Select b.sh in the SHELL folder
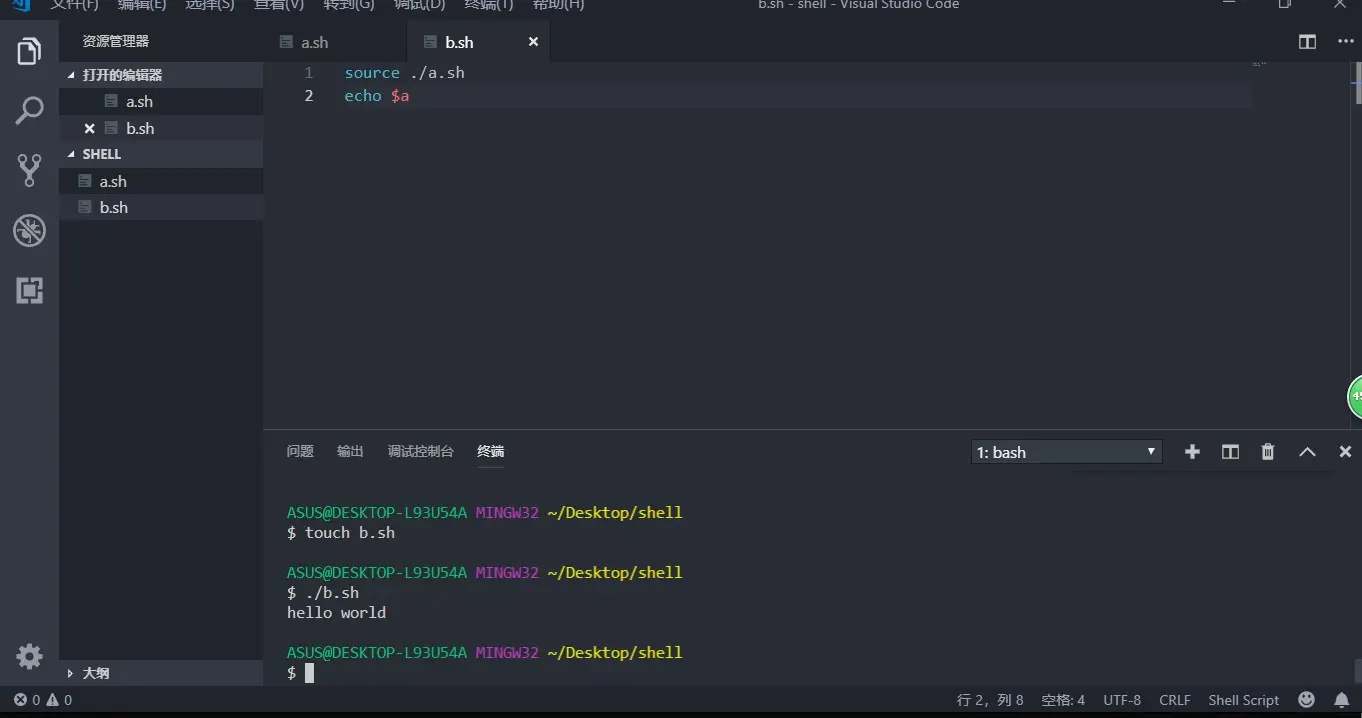Screen dimensions: 1362x718 pyautogui.click(x=160, y=207)
